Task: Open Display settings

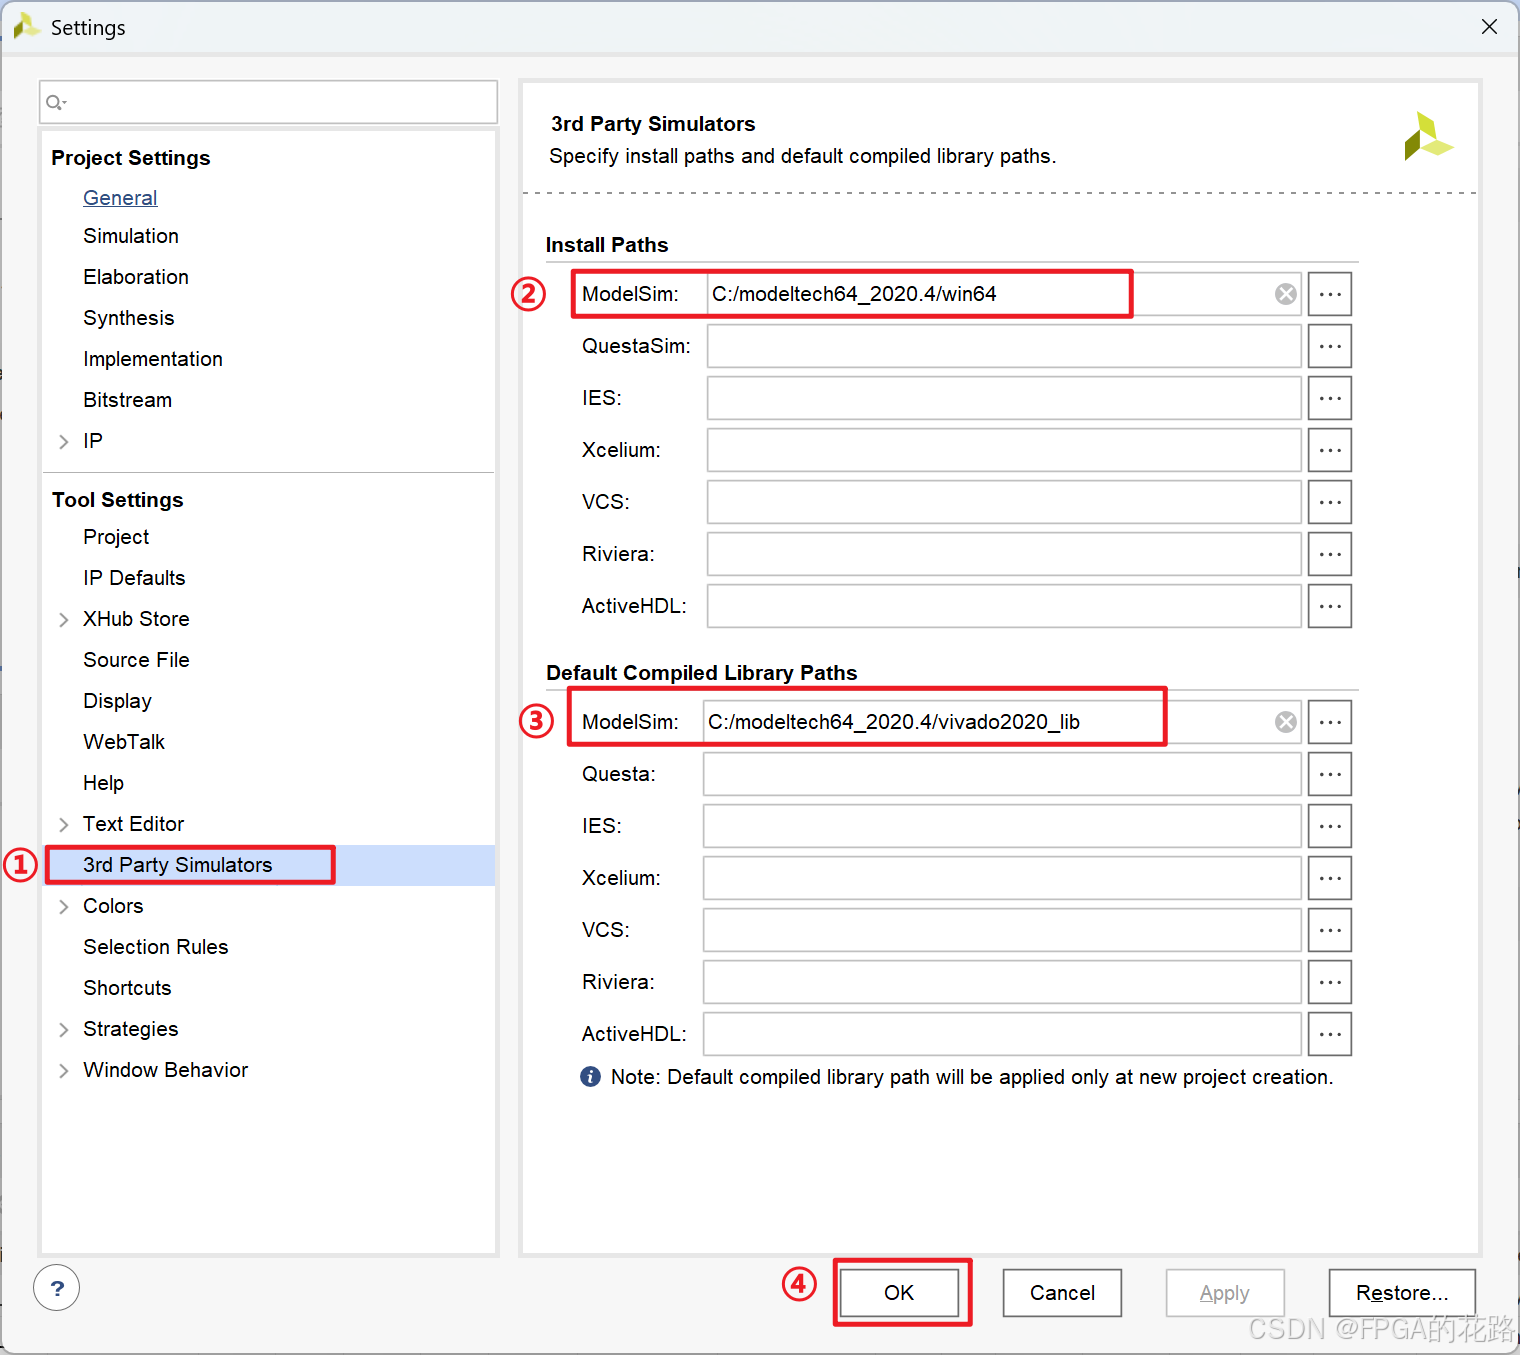Action: (117, 701)
